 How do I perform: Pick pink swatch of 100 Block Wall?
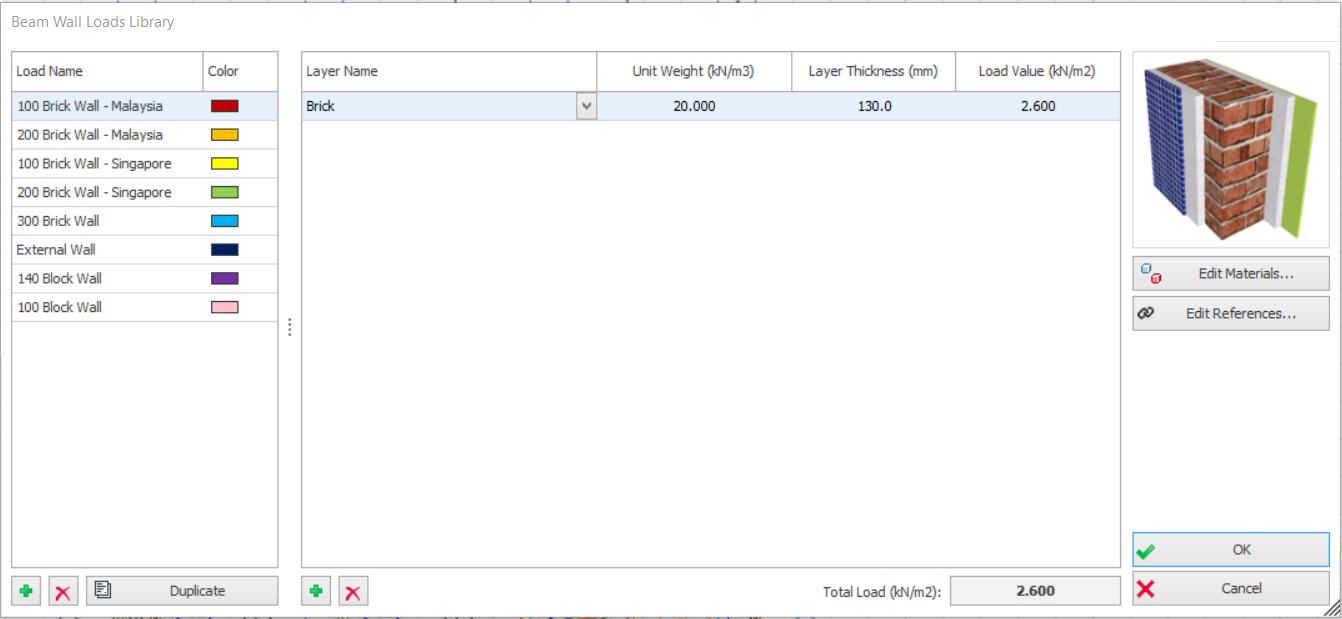225,307
